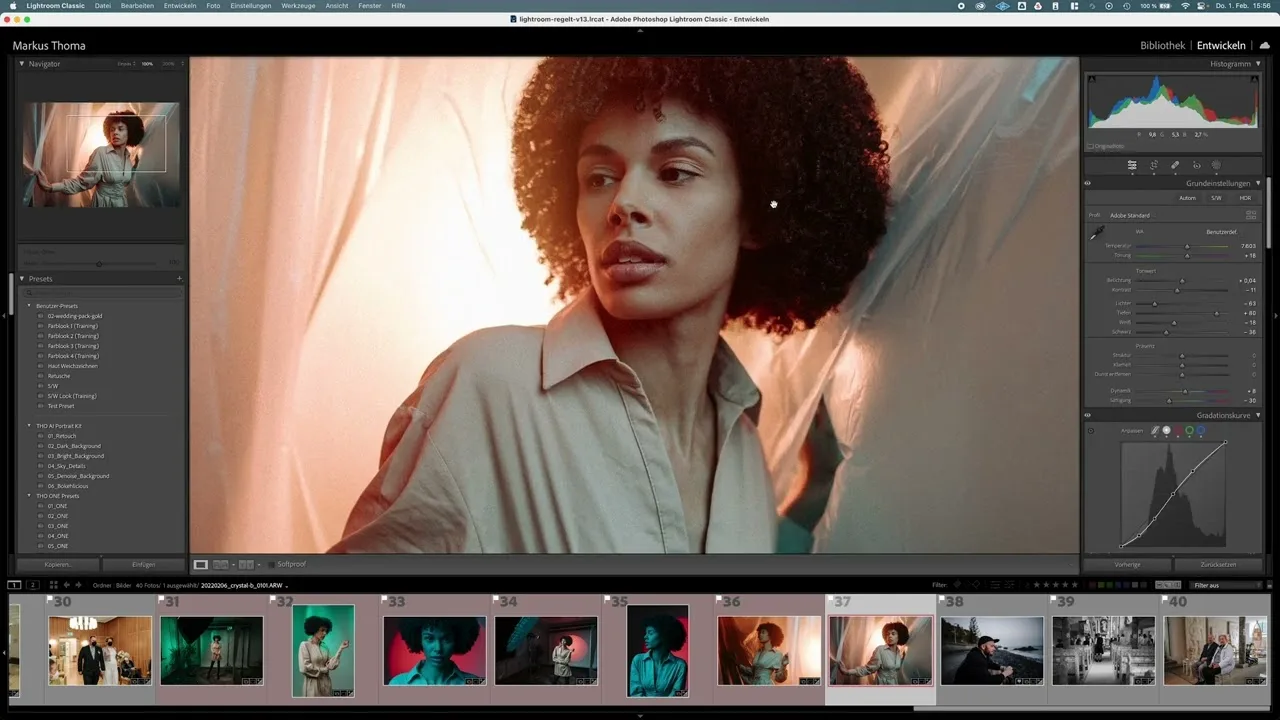
Task: Open the Entwickeln menu
Action: tap(180, 6)
